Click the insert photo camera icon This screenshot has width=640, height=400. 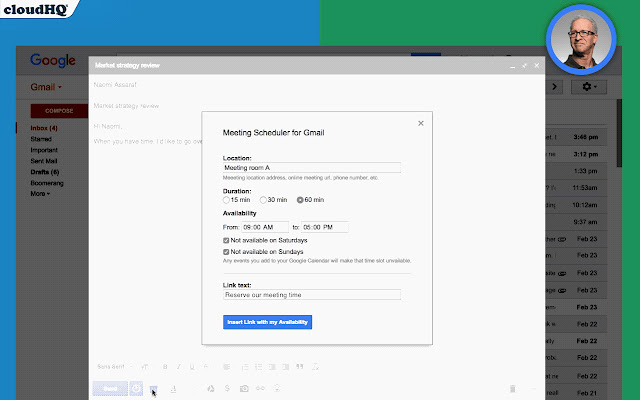pyautogui.click(x=244, y=387)
